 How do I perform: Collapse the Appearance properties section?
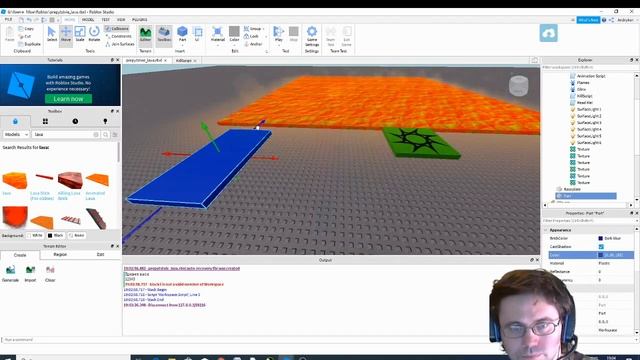pyautogui.click(x=545, y=230)
